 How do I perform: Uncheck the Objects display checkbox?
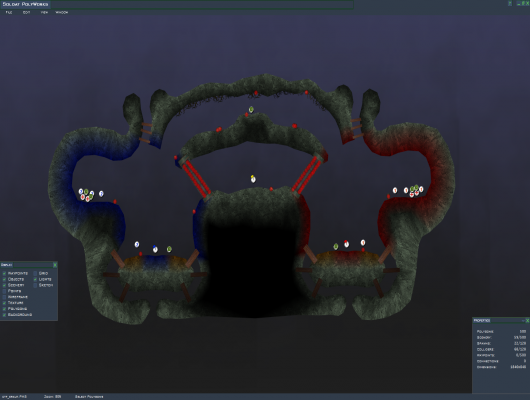4,279
